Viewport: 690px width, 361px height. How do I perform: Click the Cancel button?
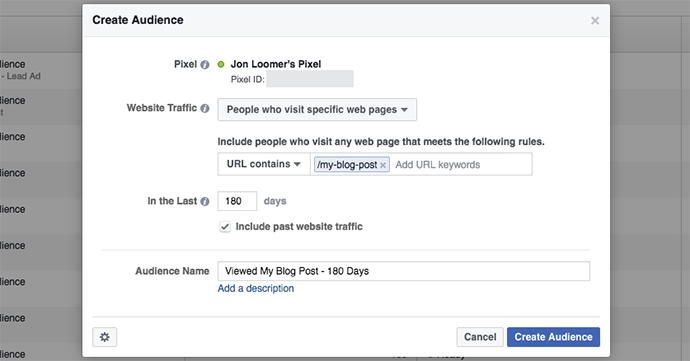tap(480, 337)
